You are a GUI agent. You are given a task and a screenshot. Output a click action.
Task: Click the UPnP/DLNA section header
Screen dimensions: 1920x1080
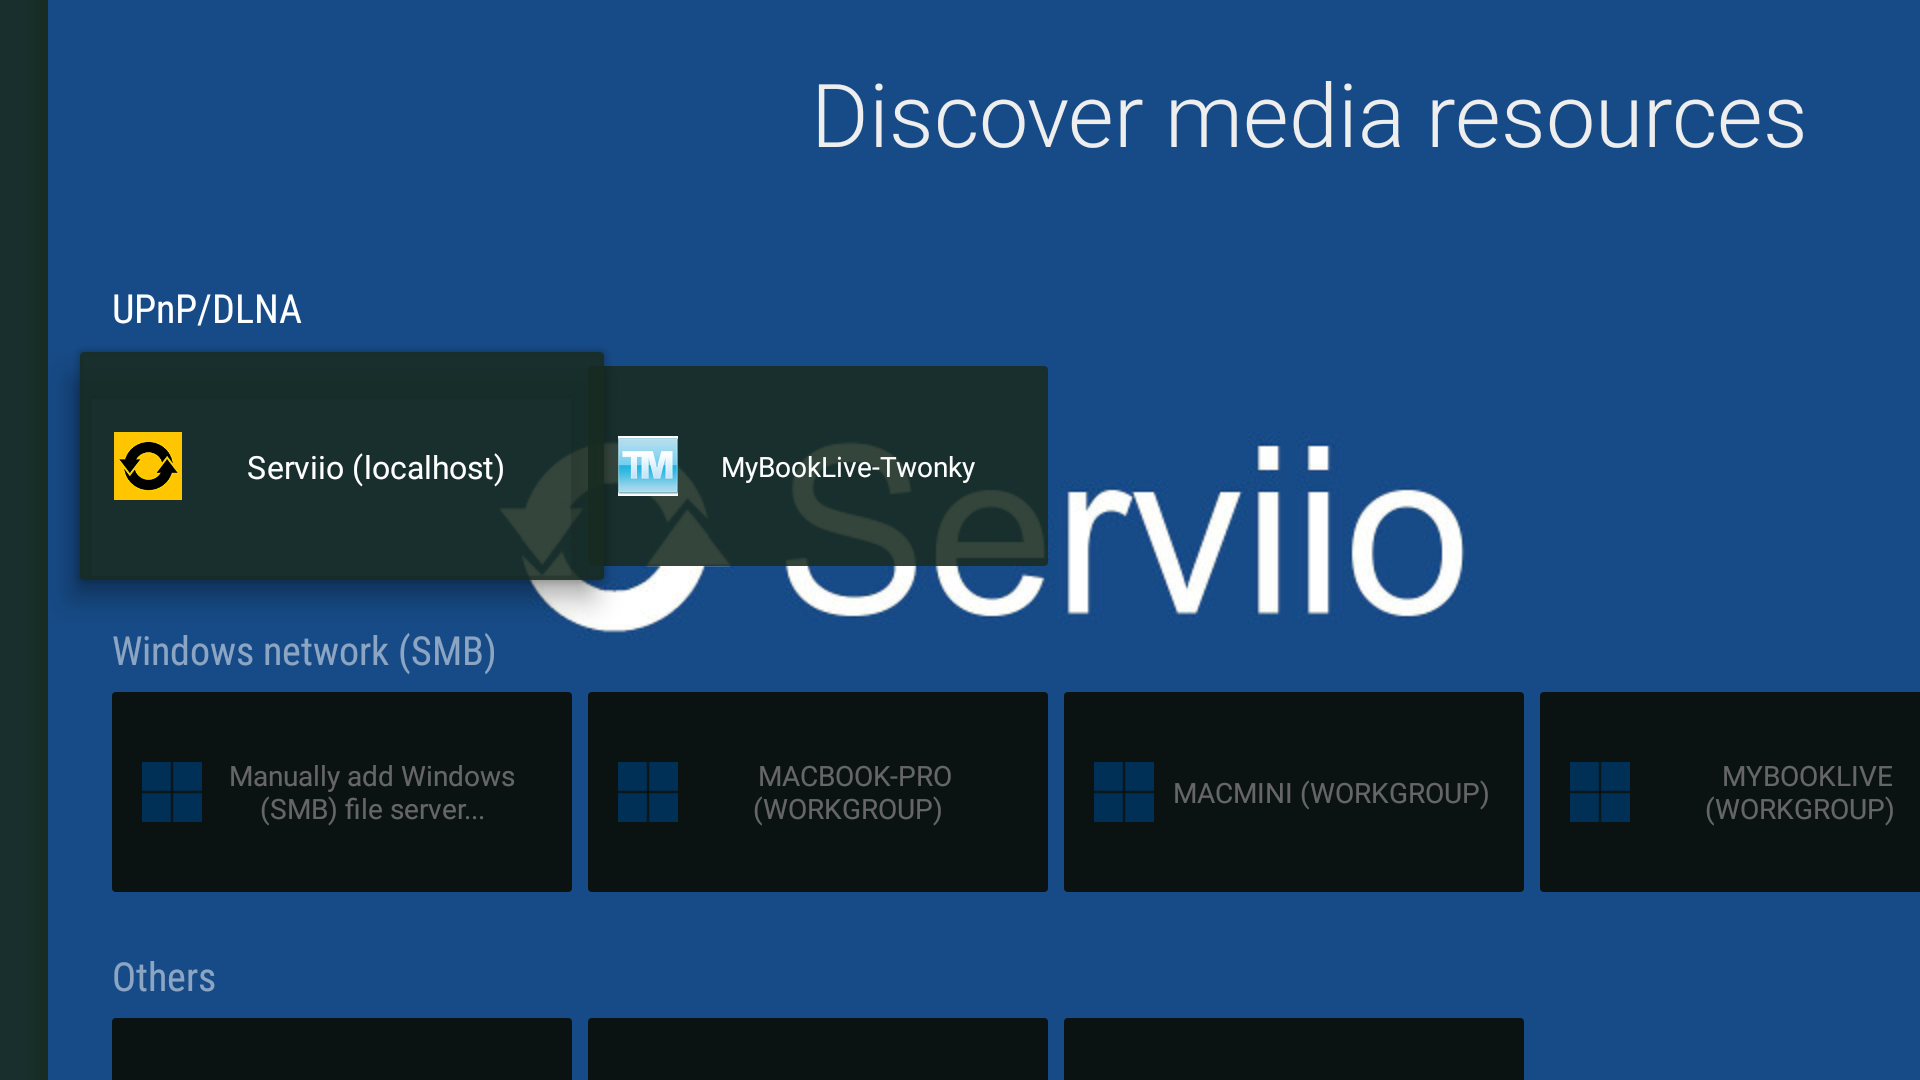click(207, 310)
